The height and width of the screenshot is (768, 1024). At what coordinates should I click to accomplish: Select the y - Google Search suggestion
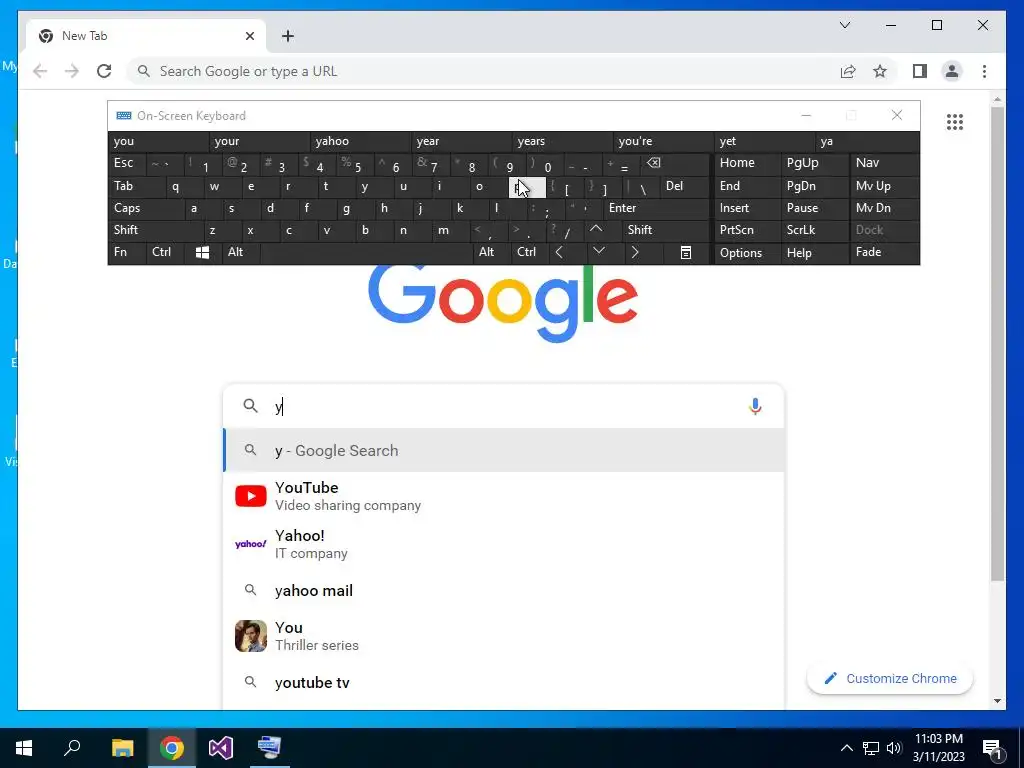tap(504, 451)
